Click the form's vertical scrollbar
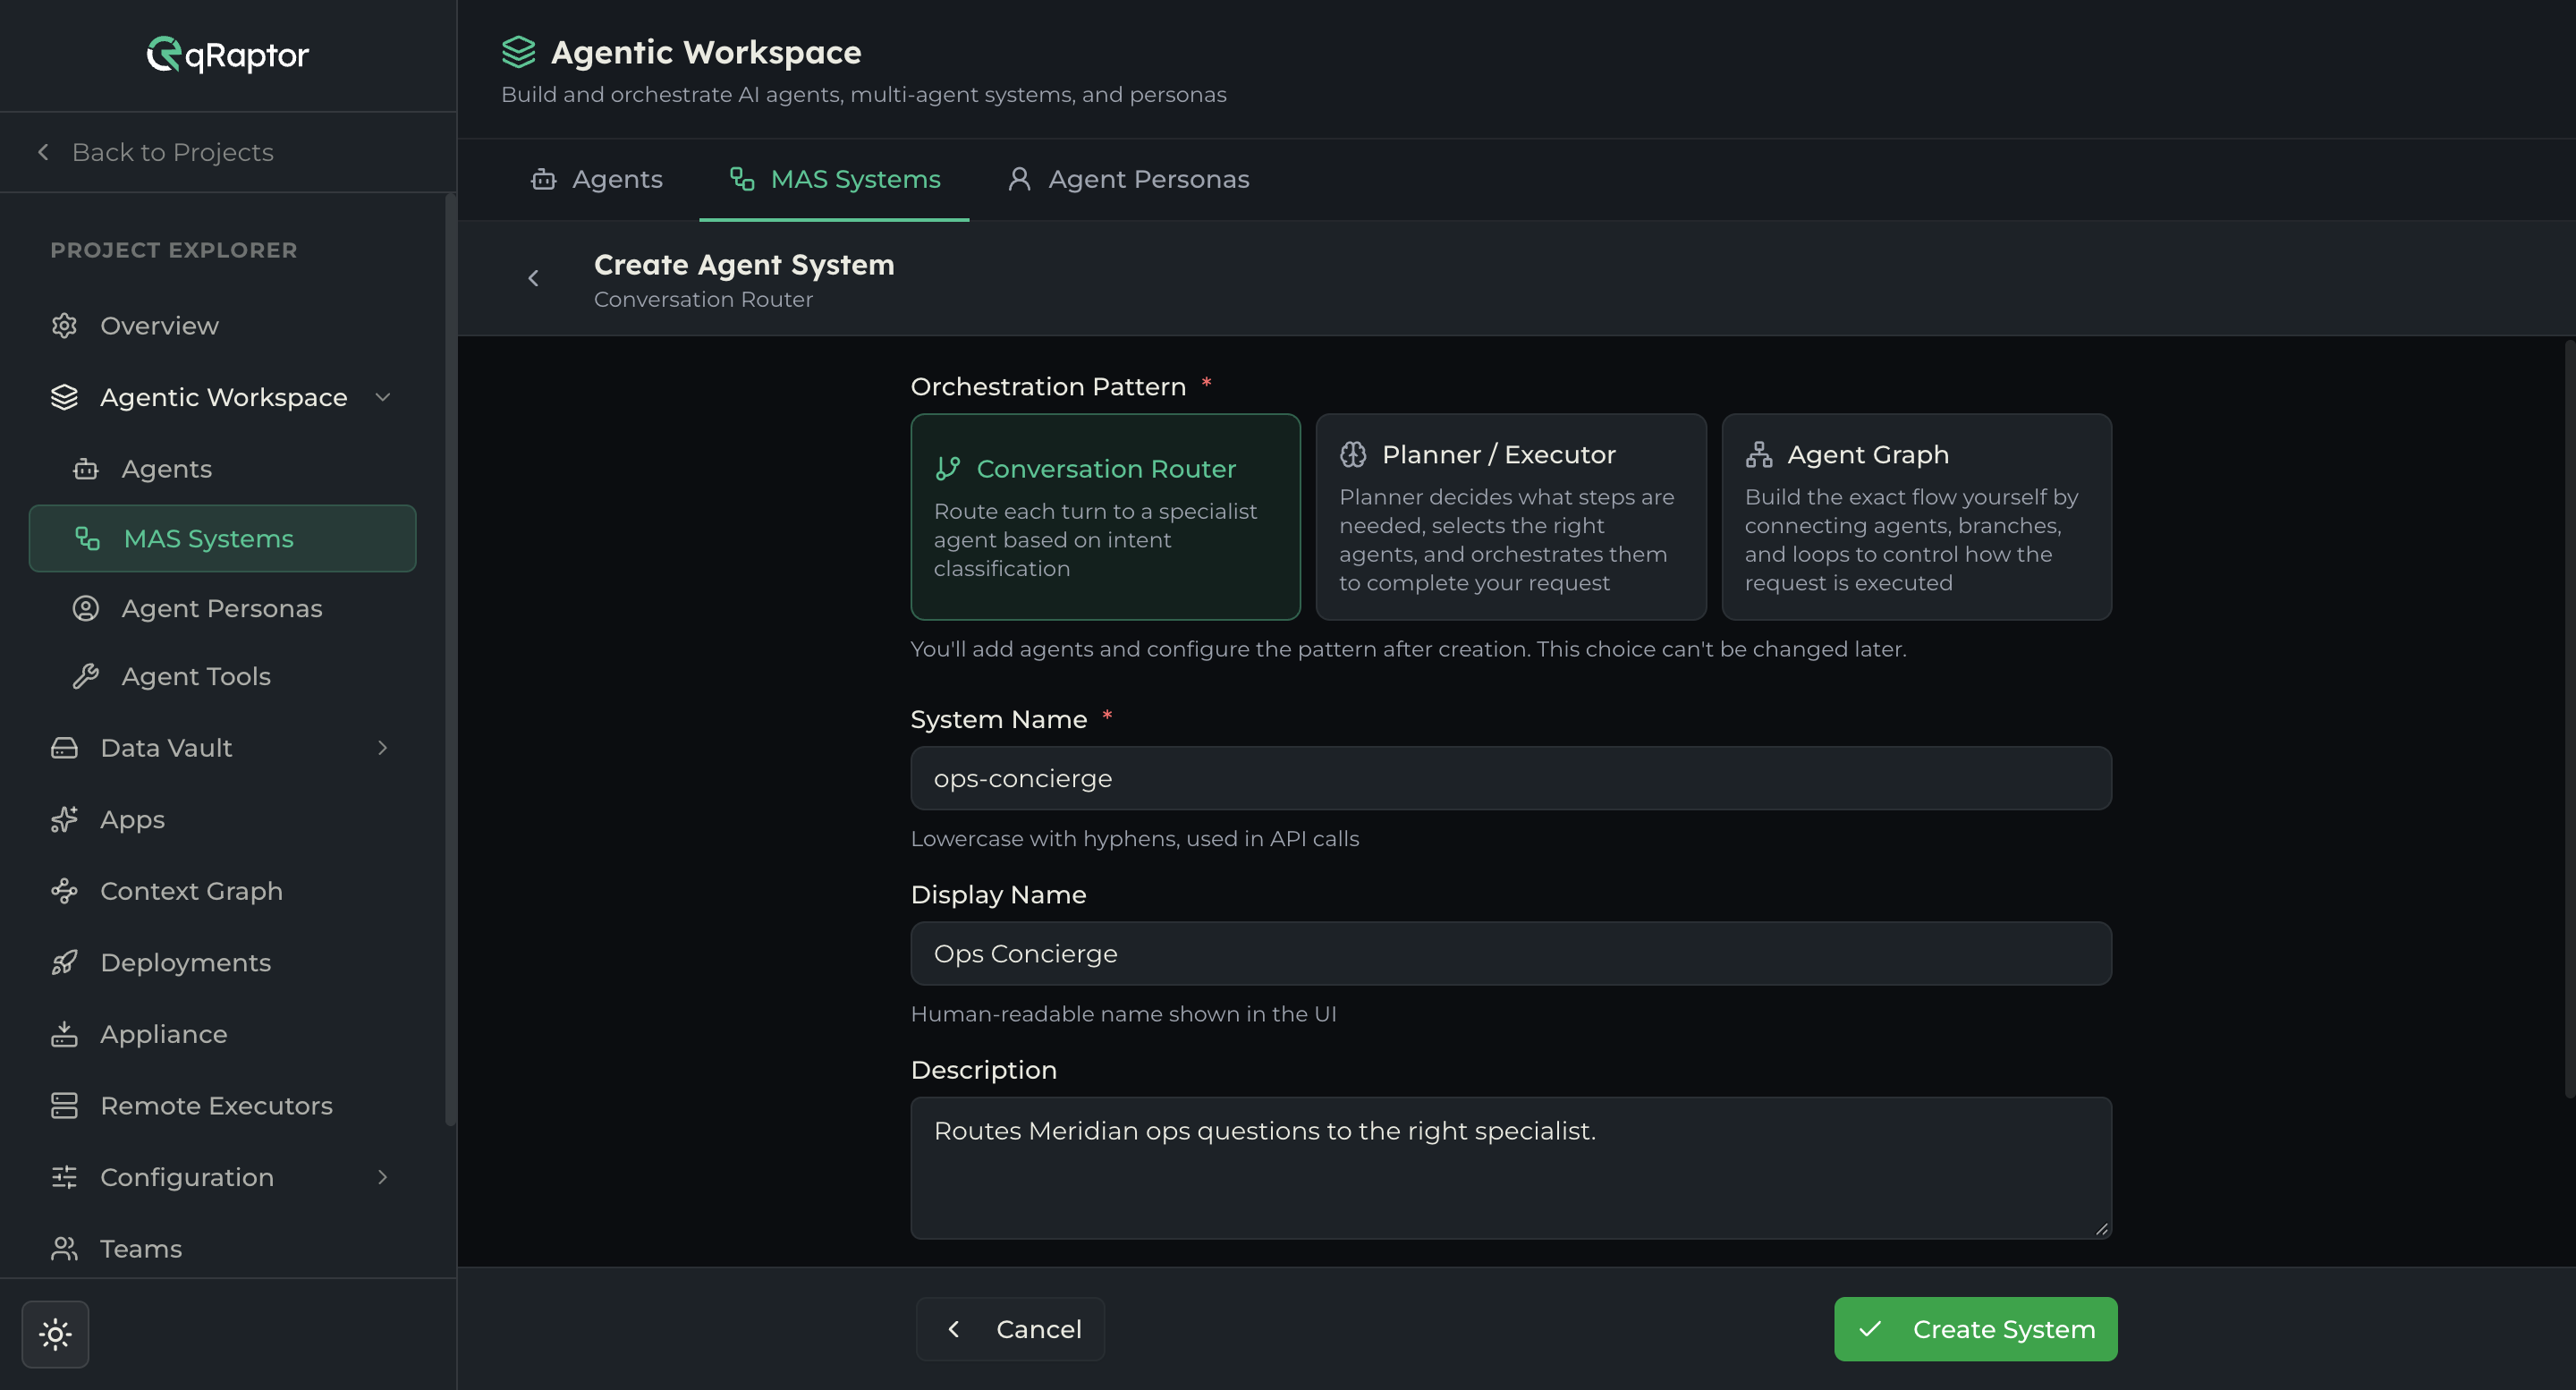This screenshot has height=1390, width=2576. [2569, 720]
